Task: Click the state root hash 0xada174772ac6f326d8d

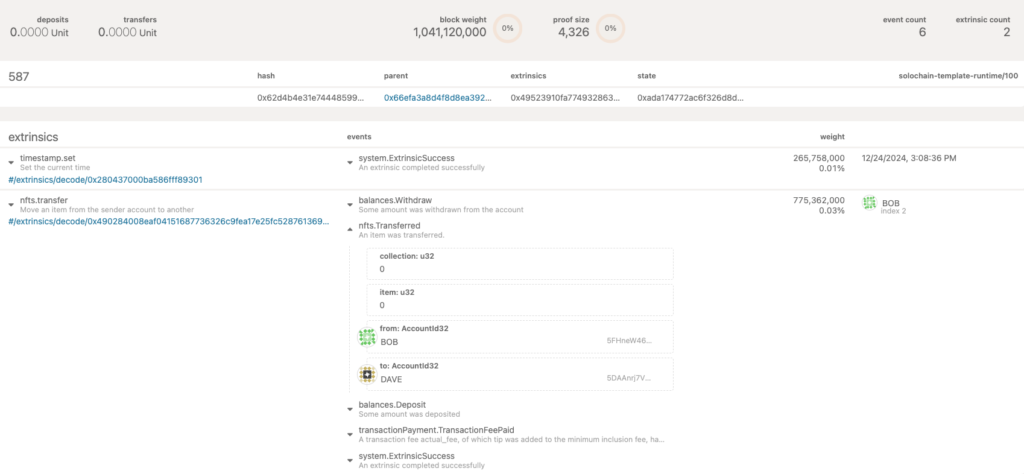Action: 690,97
